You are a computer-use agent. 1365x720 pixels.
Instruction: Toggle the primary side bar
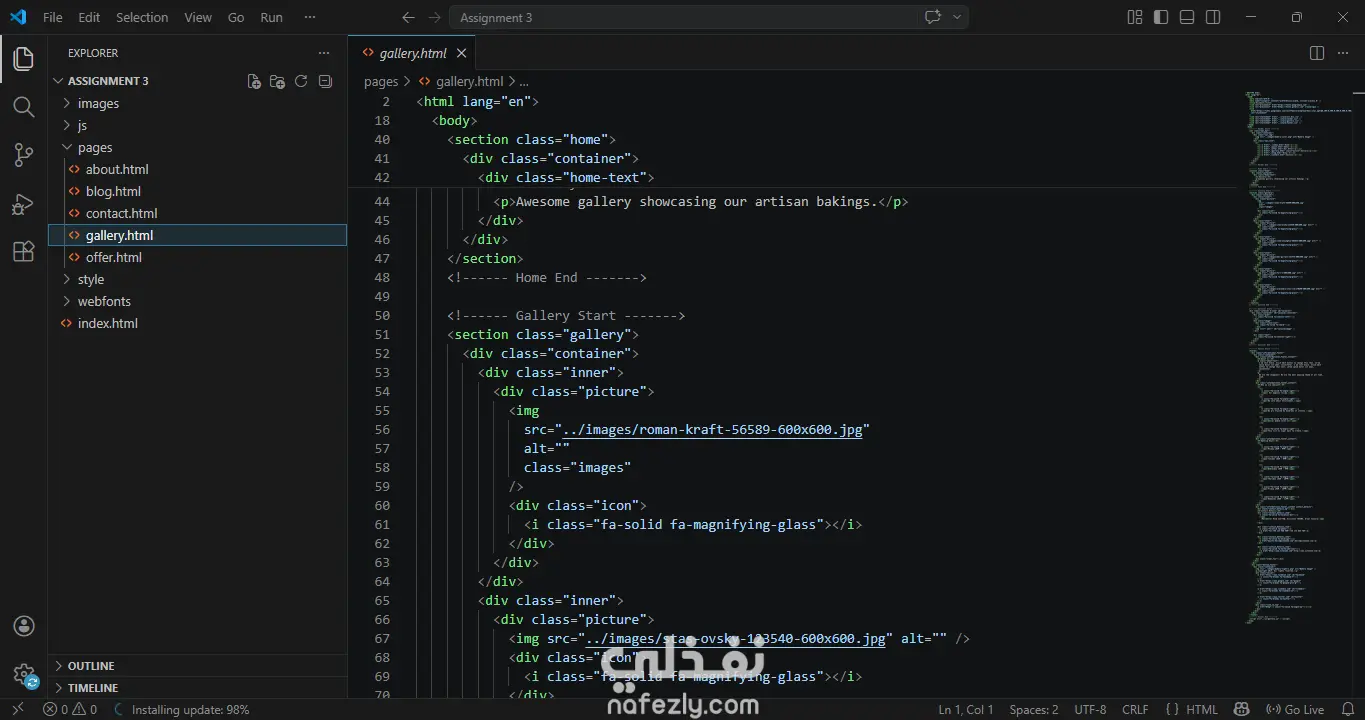pos(1161,17)
